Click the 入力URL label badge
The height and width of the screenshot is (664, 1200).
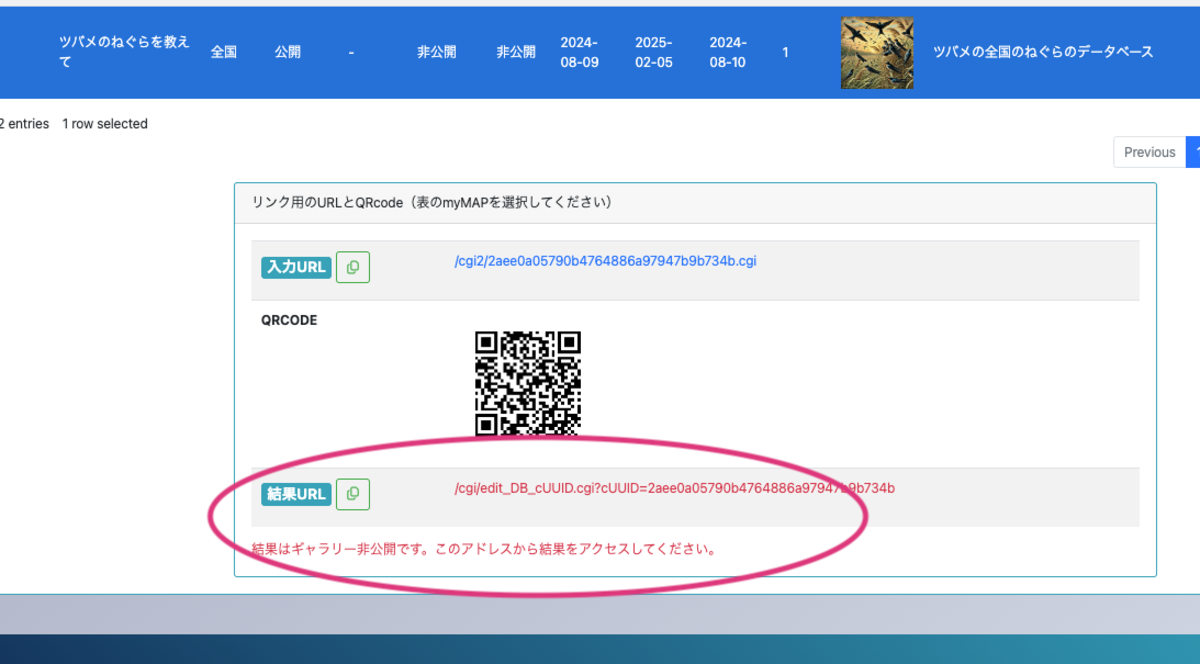point(296,267)
